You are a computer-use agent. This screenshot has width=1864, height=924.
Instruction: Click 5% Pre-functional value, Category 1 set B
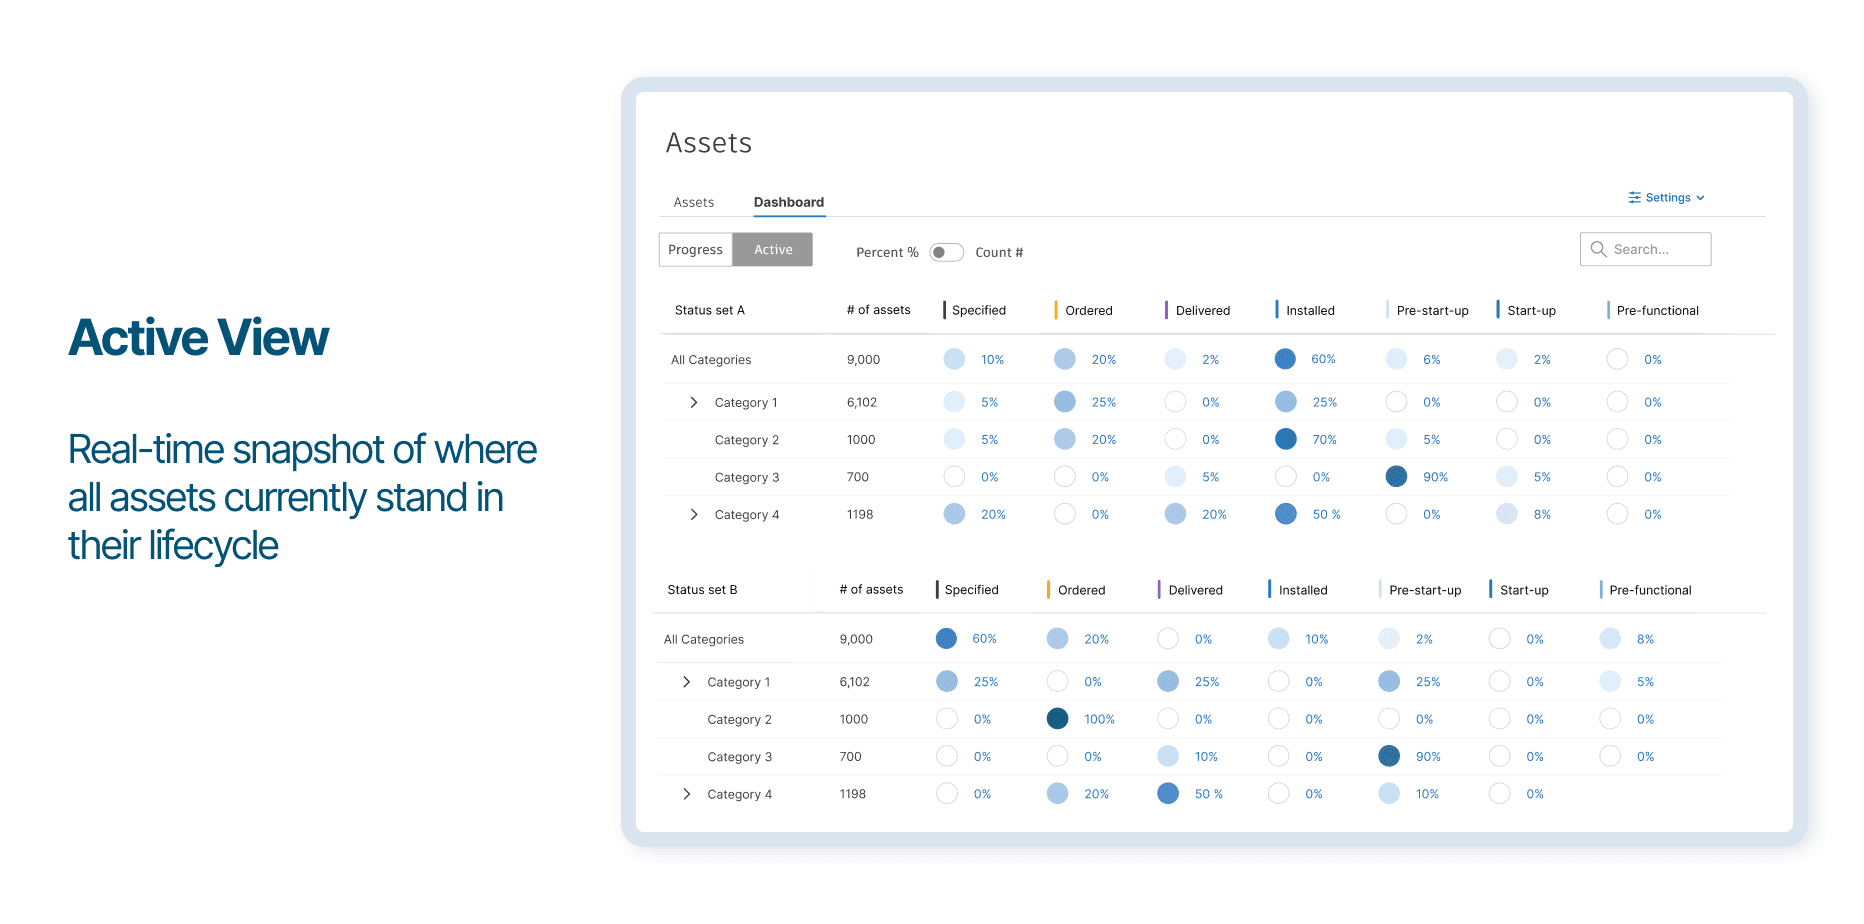[x=1645, y=682]
